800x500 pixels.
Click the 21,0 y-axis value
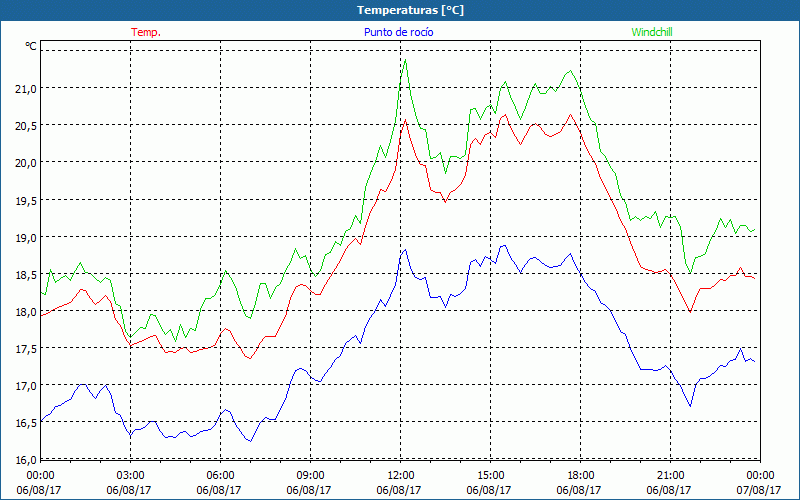26,89
